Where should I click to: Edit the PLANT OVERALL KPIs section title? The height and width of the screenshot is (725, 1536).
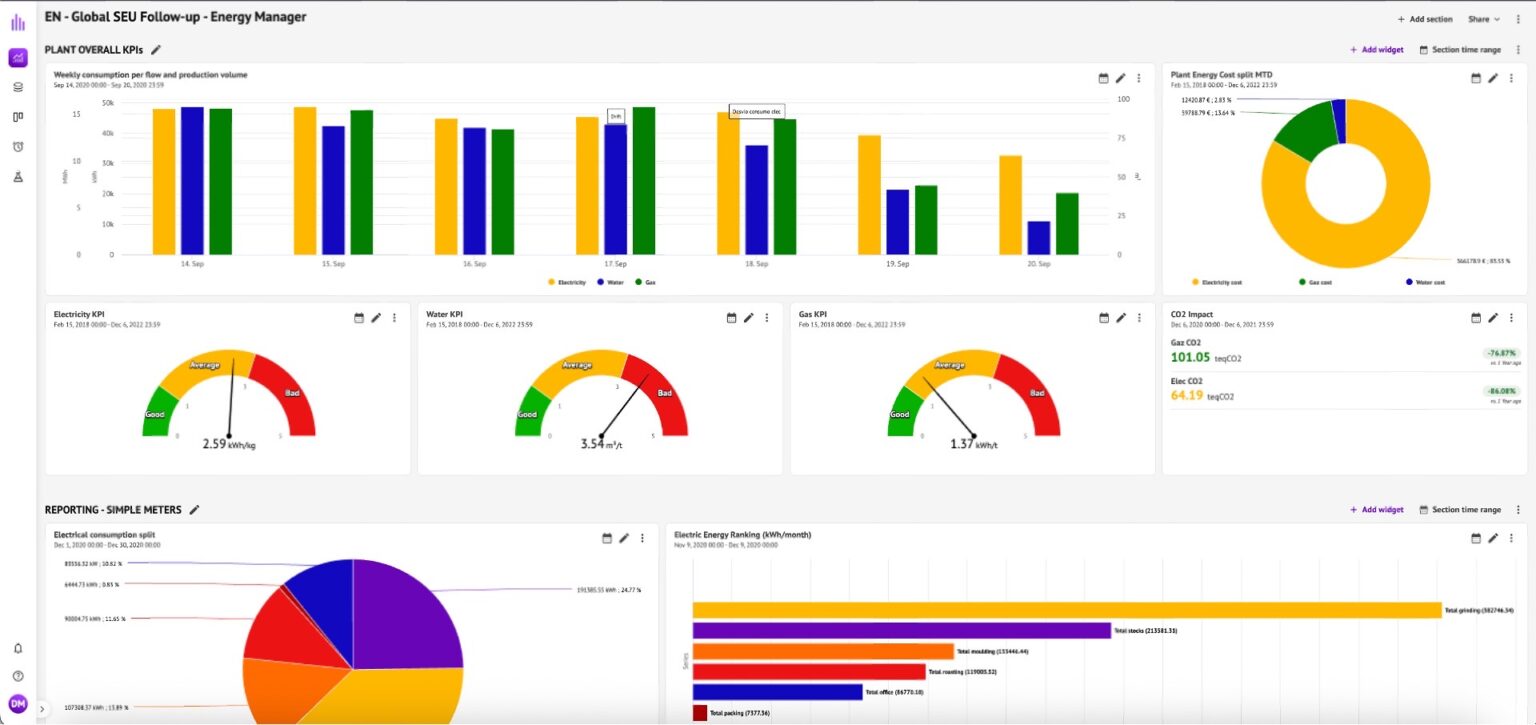pyautogui.click(x=156, y=49)
